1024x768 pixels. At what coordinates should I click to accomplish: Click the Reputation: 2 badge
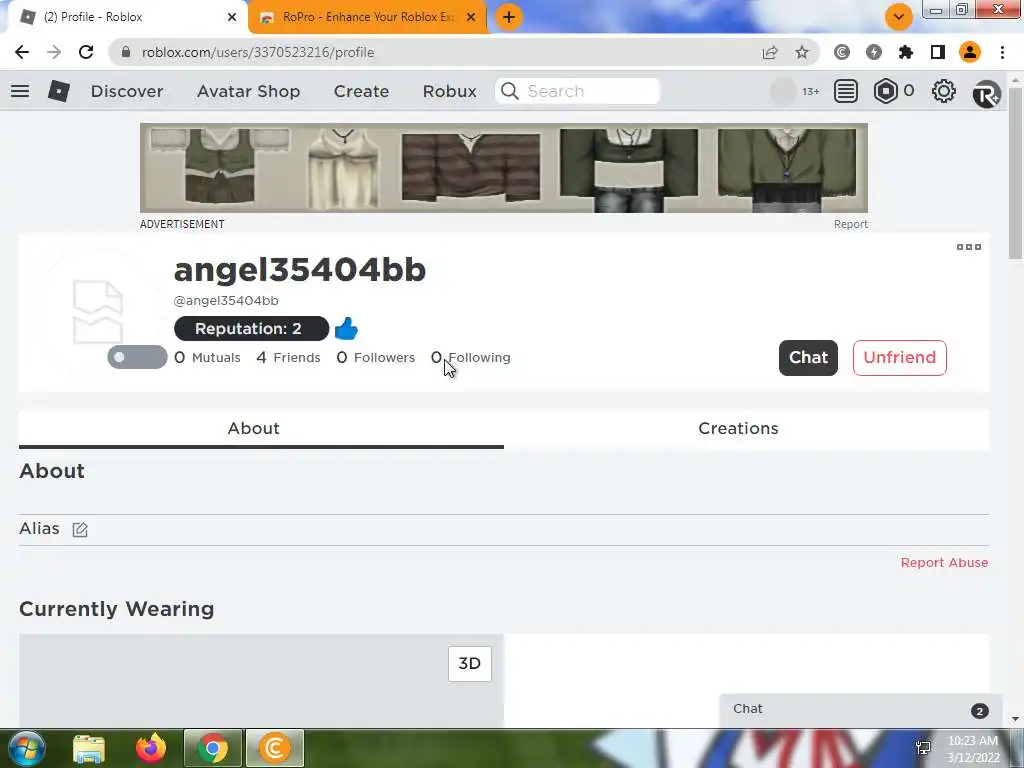click(x=251, y=328)
